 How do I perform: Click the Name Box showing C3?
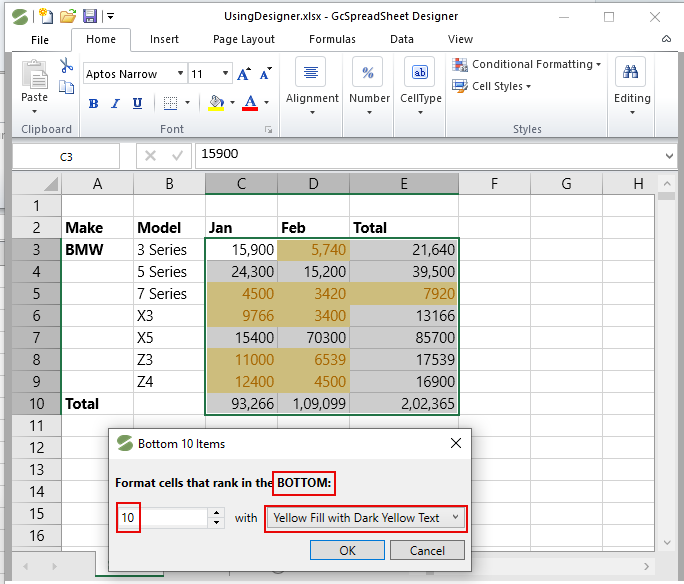point(66,157)
